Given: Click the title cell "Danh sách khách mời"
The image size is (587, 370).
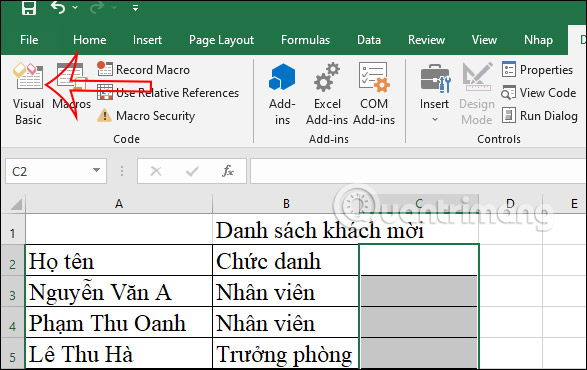Looking at the screenshot, I should [320, 230].
